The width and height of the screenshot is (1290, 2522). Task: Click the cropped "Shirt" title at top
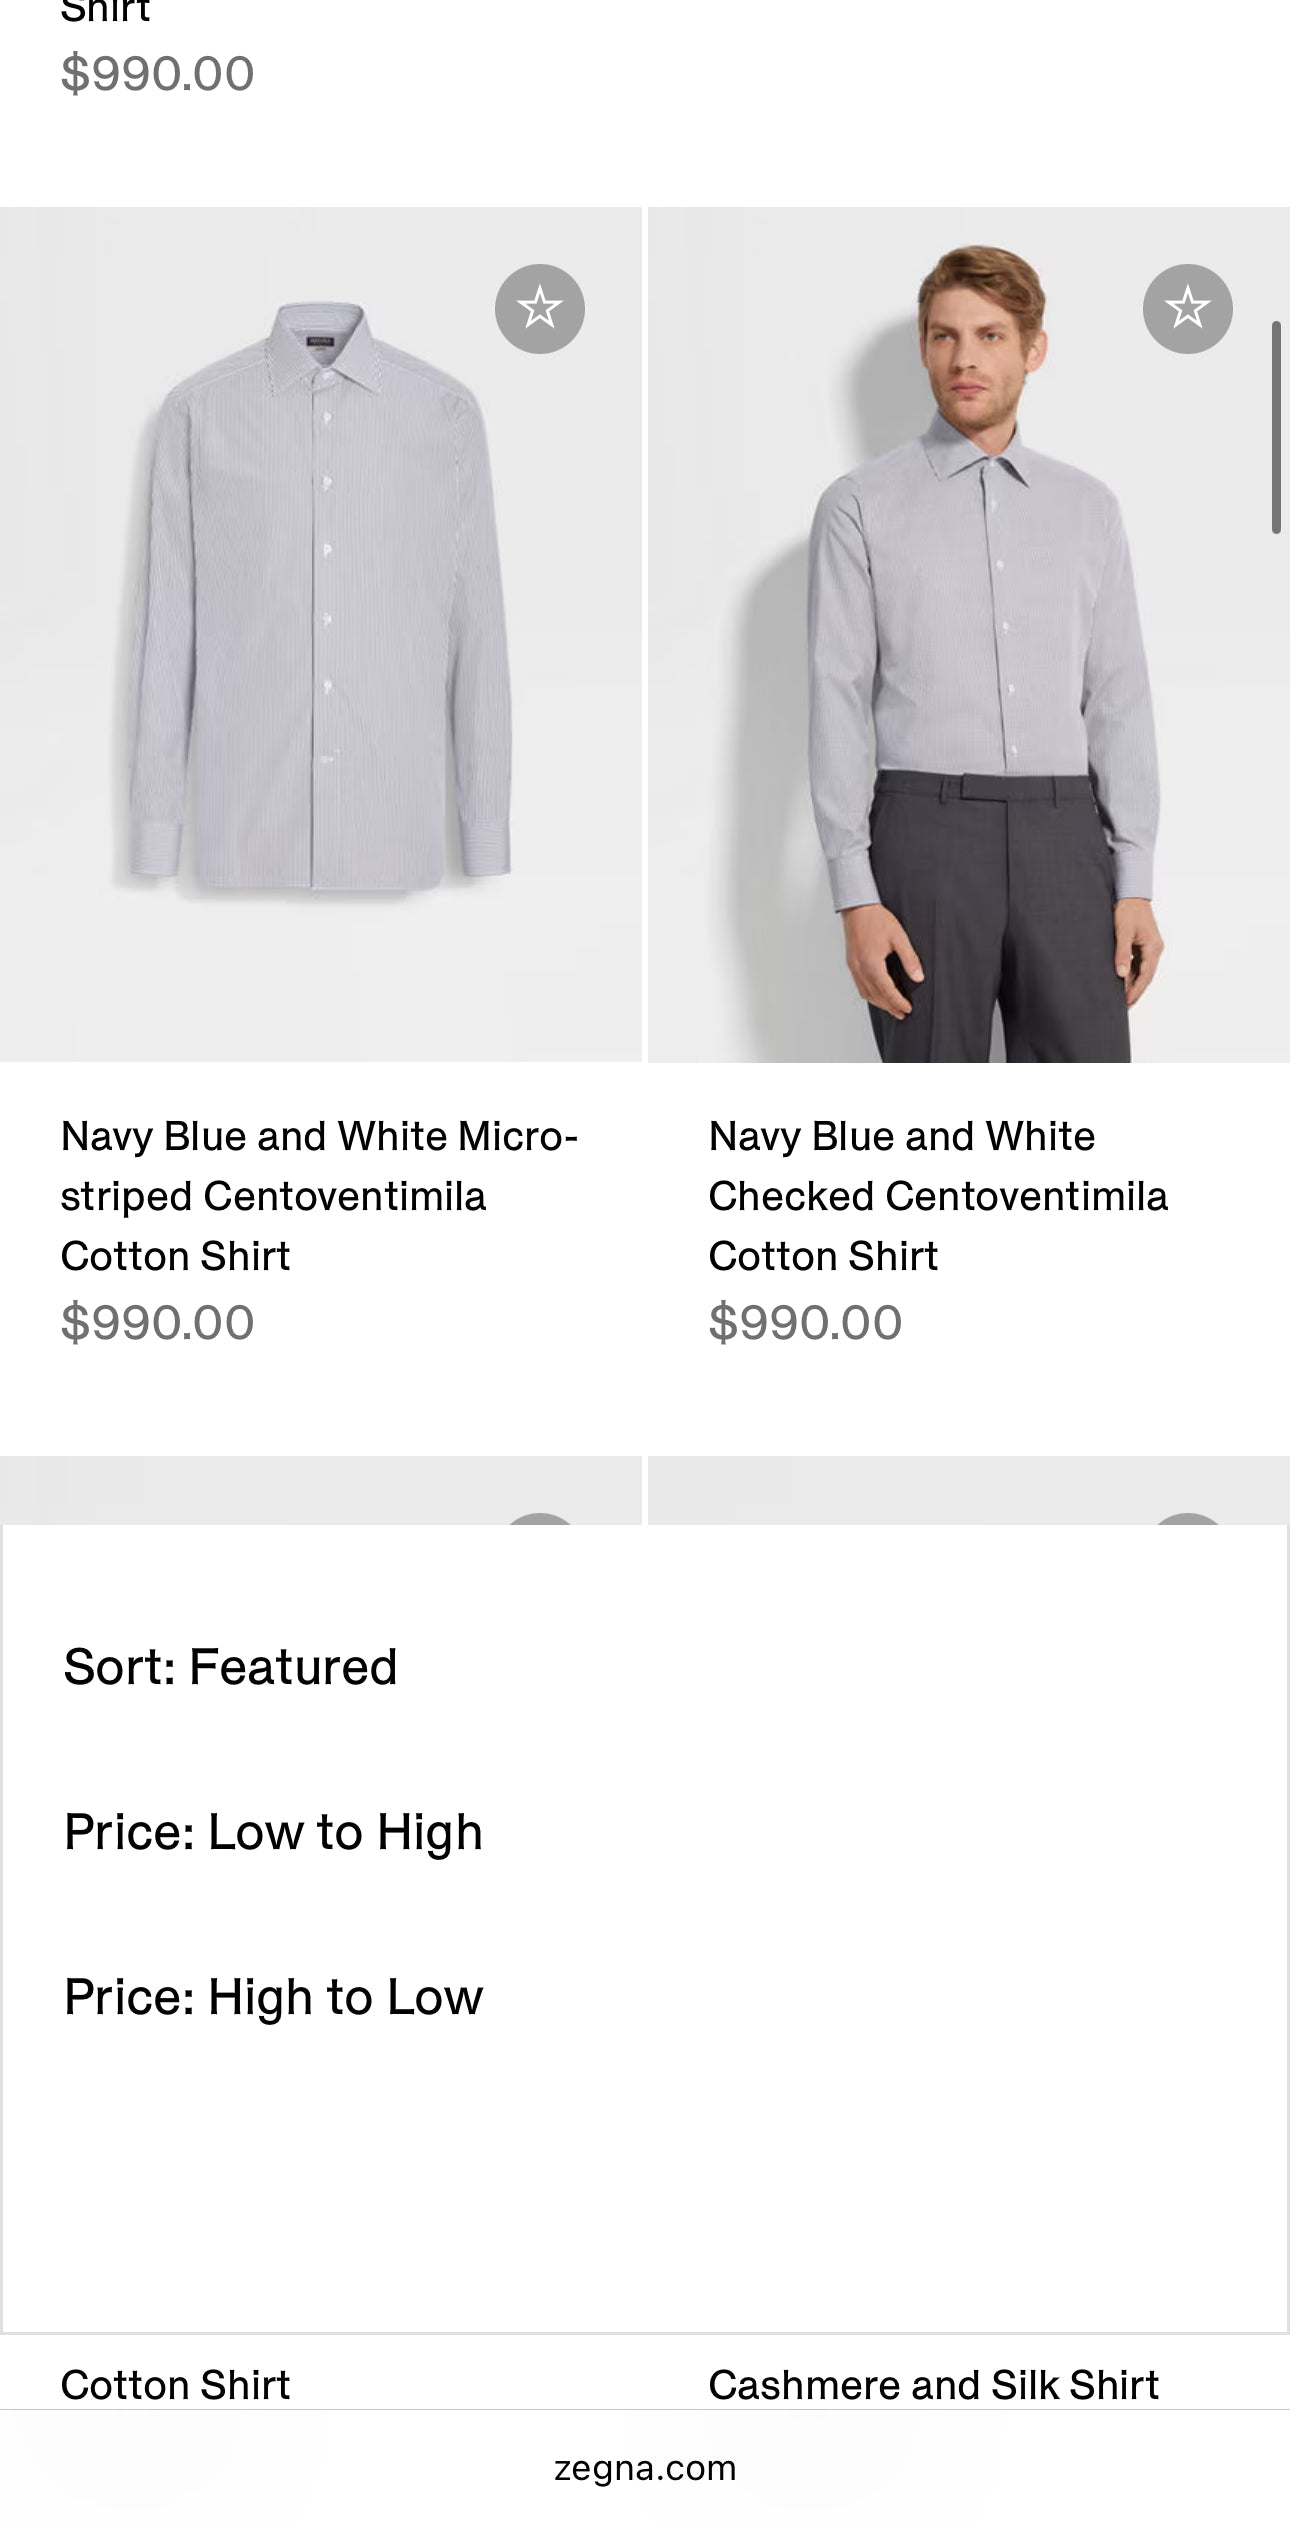point(105,12)
